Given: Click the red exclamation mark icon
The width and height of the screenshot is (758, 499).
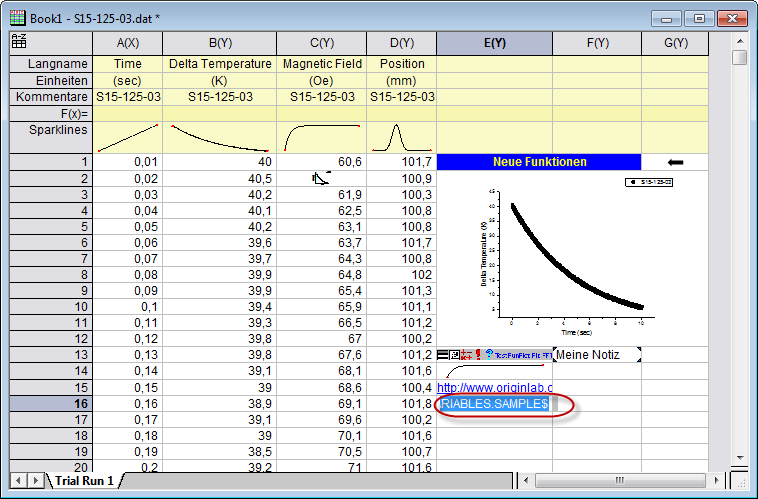Looking at the screenshot, I should 478,355.
